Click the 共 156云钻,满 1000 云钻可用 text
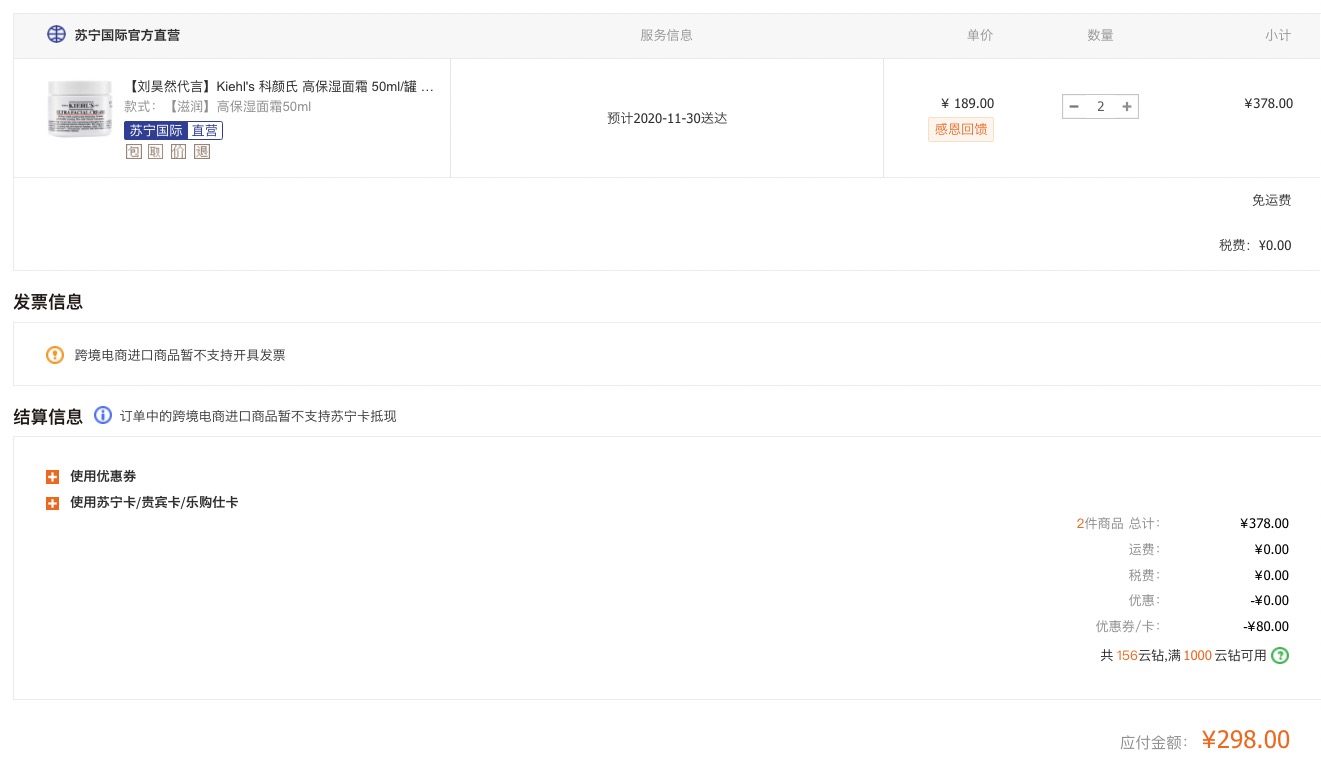 click(x=1183, y=656)
